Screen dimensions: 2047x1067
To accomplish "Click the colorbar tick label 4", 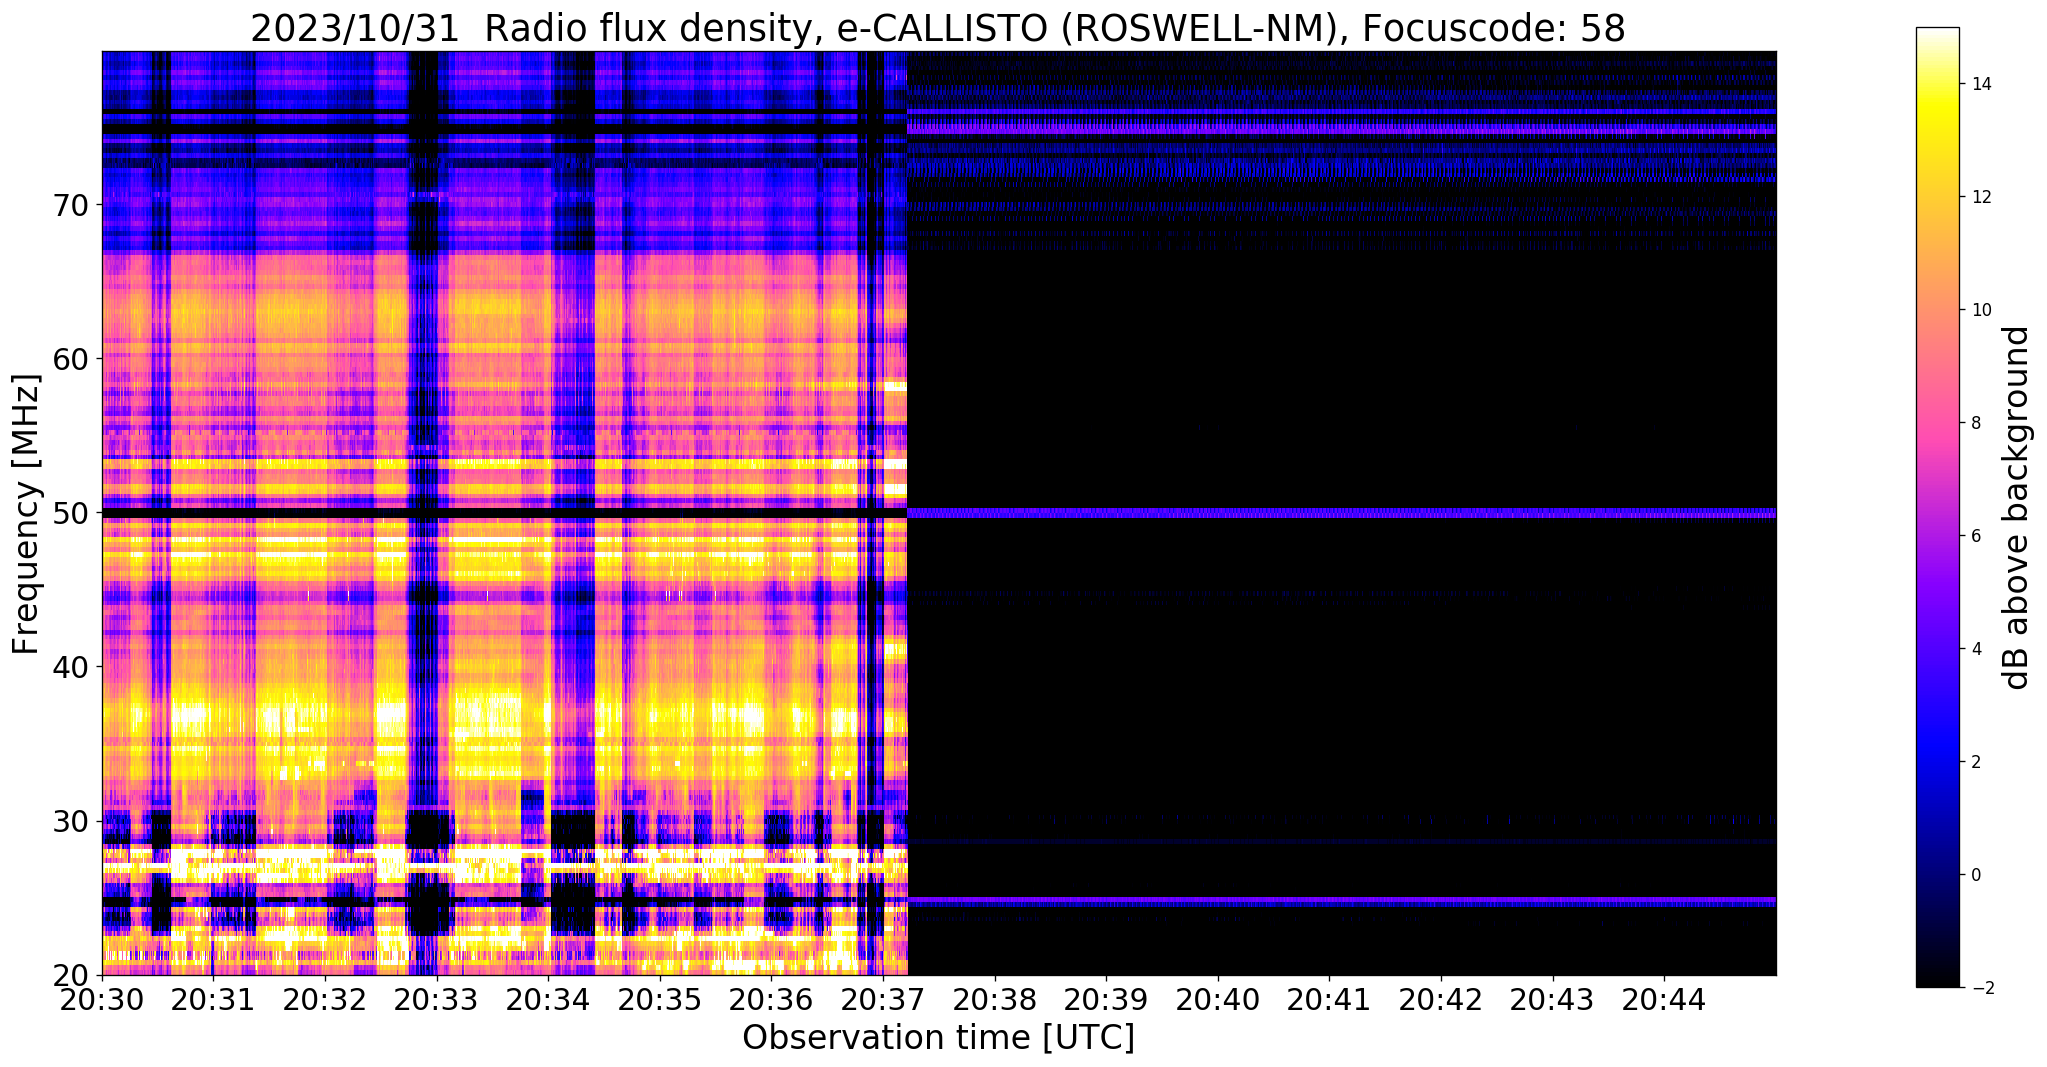I will pos(1976,649).
